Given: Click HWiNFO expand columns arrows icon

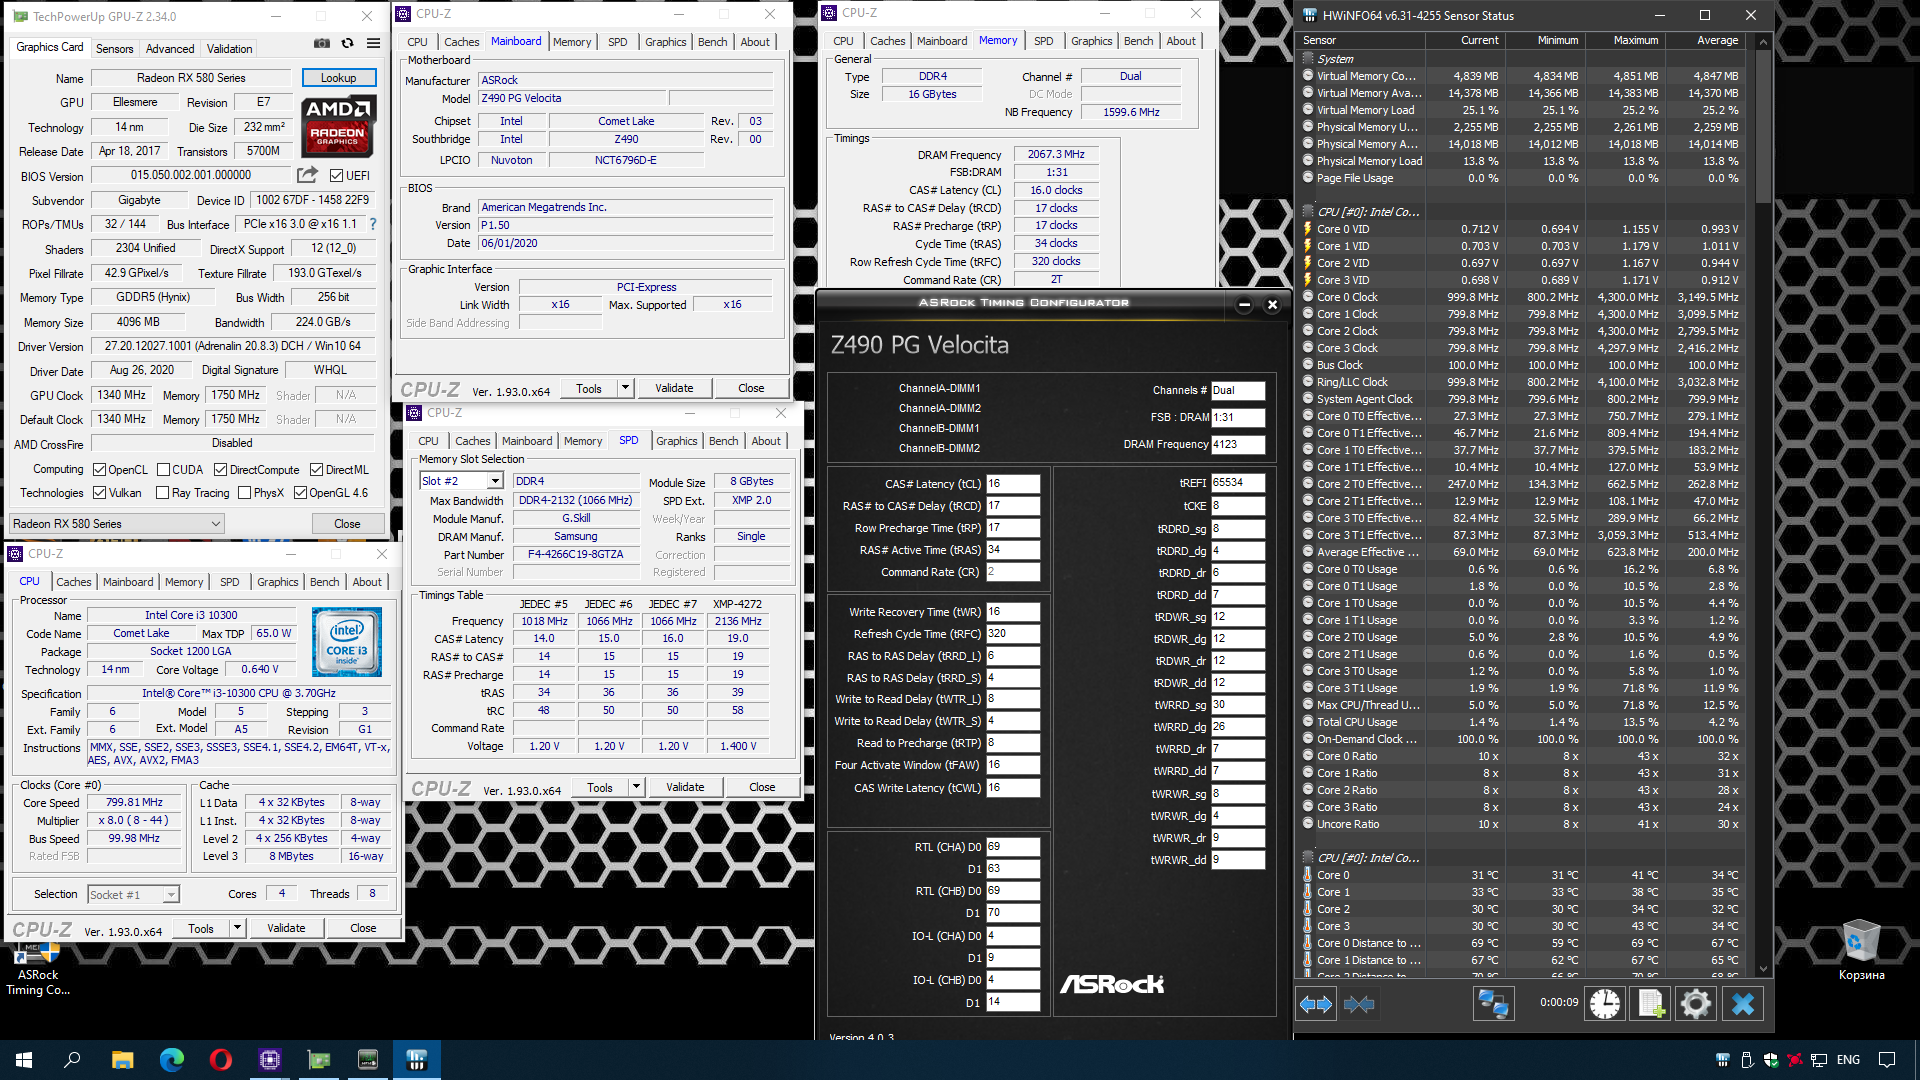Looking at the screenshot, I should (1316, 1003).
